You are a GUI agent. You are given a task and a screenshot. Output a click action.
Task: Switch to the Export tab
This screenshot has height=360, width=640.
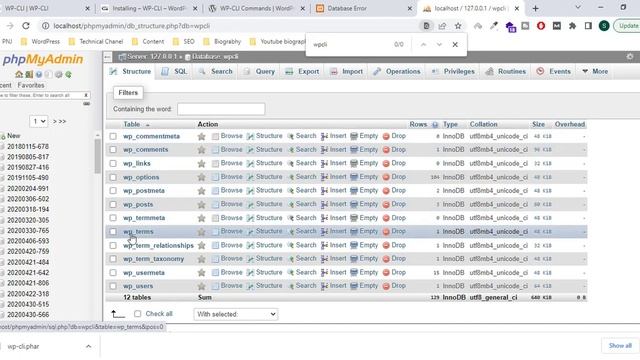pyautogui.click(x=302, y=71)
